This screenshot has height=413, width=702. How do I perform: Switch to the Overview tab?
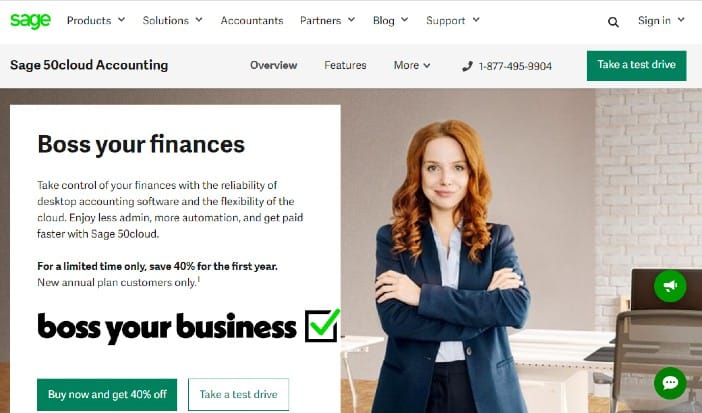tap(274, 65)
